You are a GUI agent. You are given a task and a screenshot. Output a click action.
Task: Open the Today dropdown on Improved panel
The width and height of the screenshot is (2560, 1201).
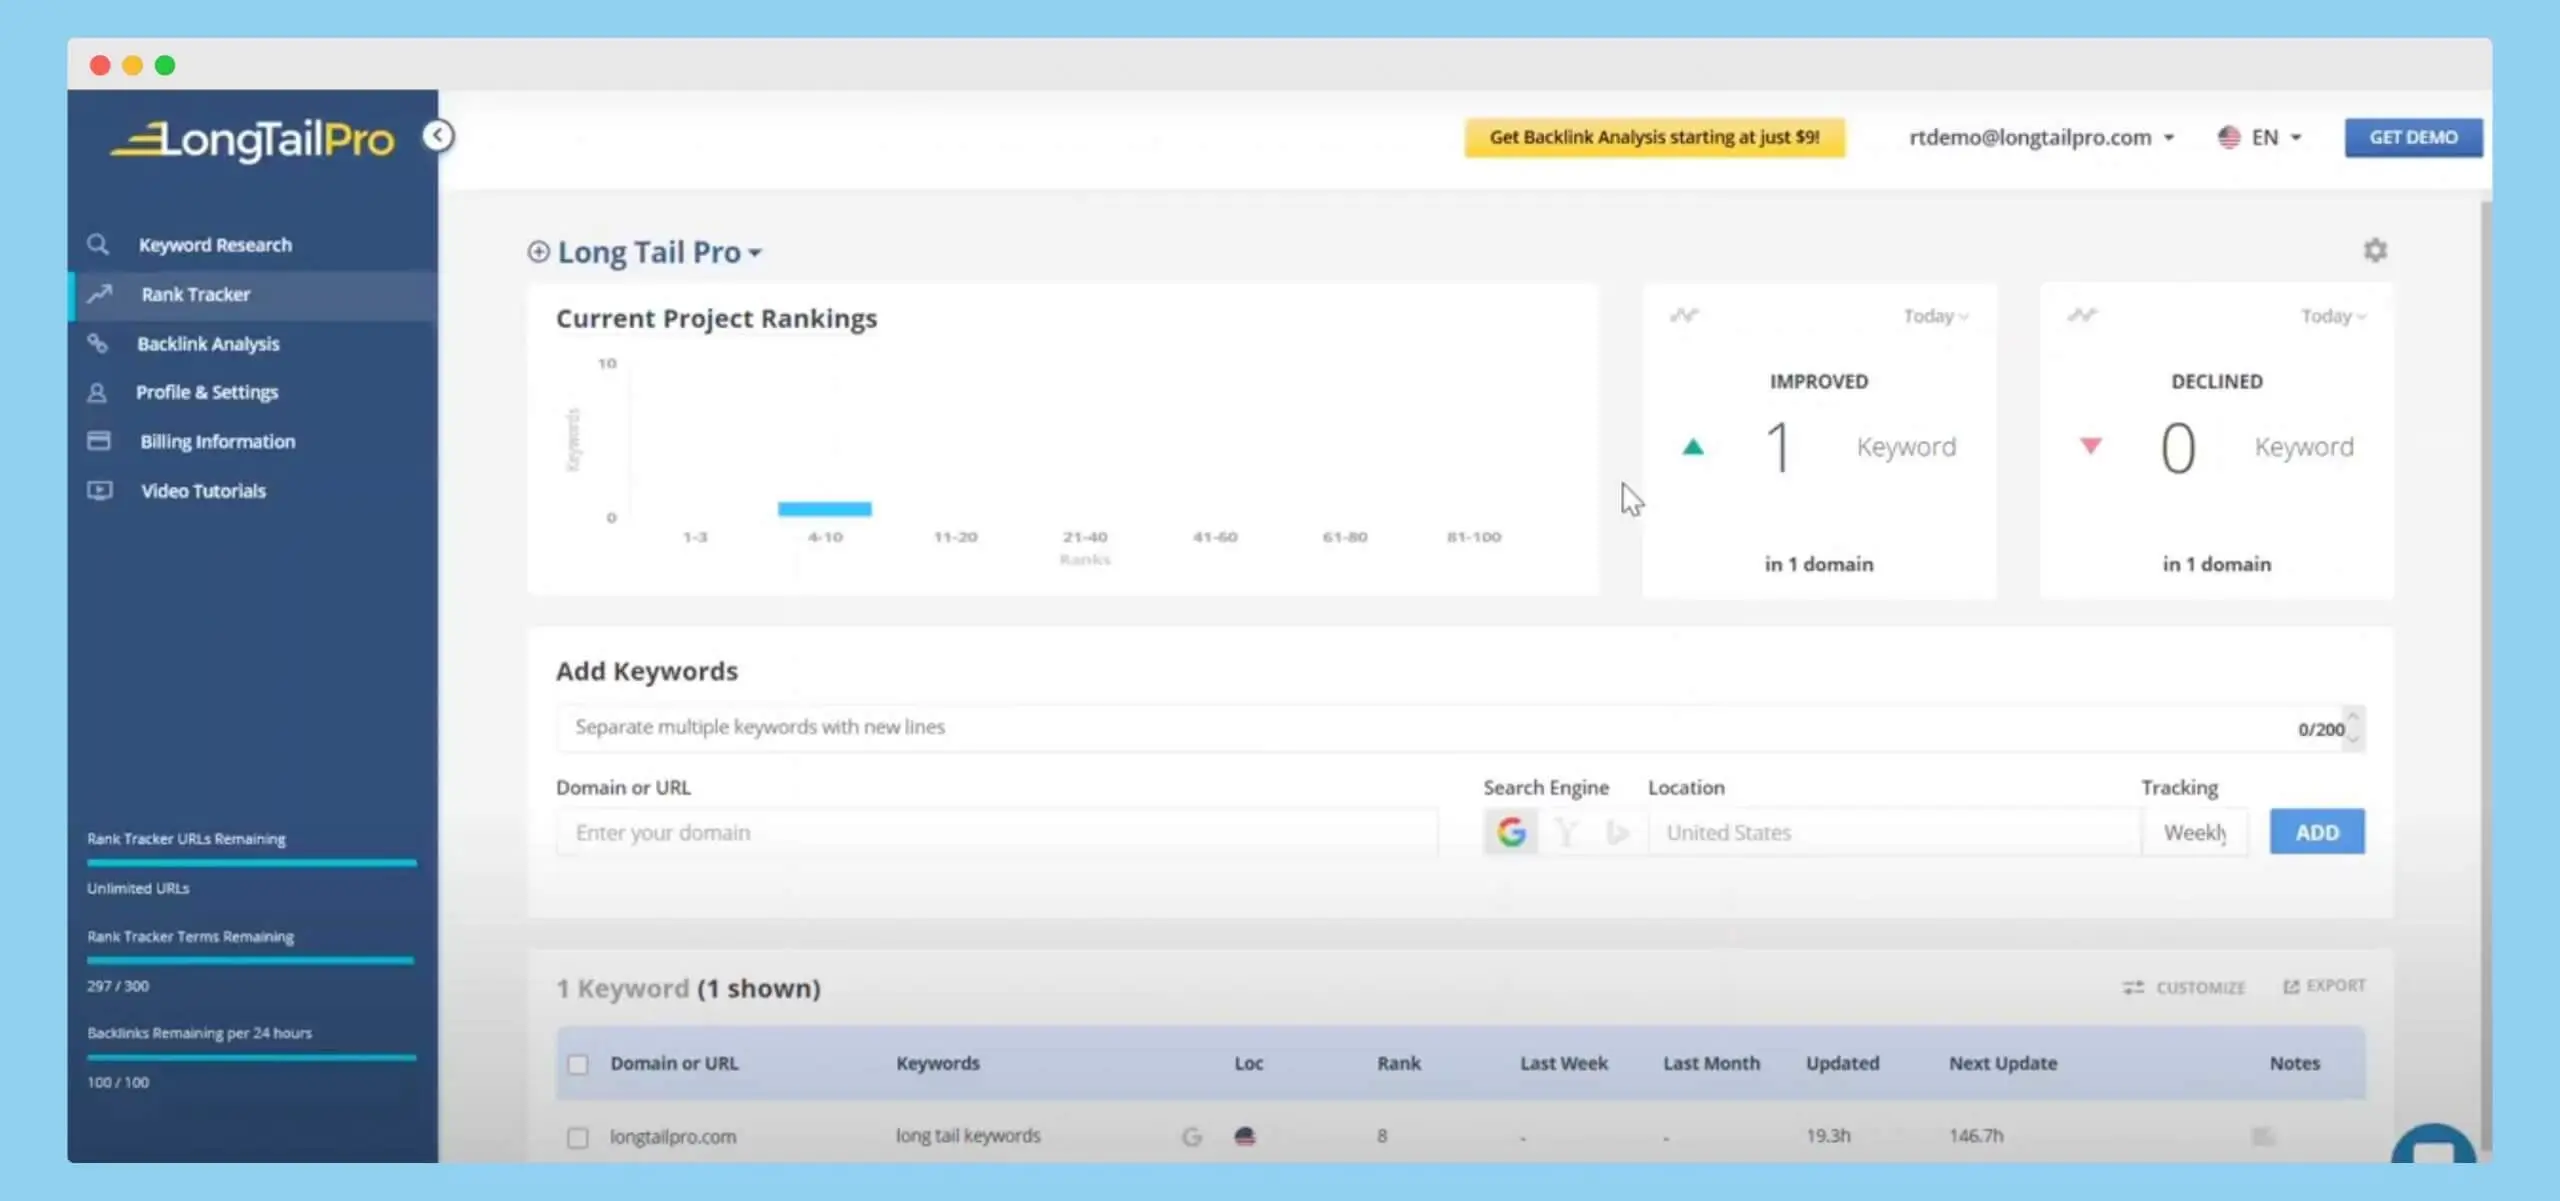[x=1934, y=315]
